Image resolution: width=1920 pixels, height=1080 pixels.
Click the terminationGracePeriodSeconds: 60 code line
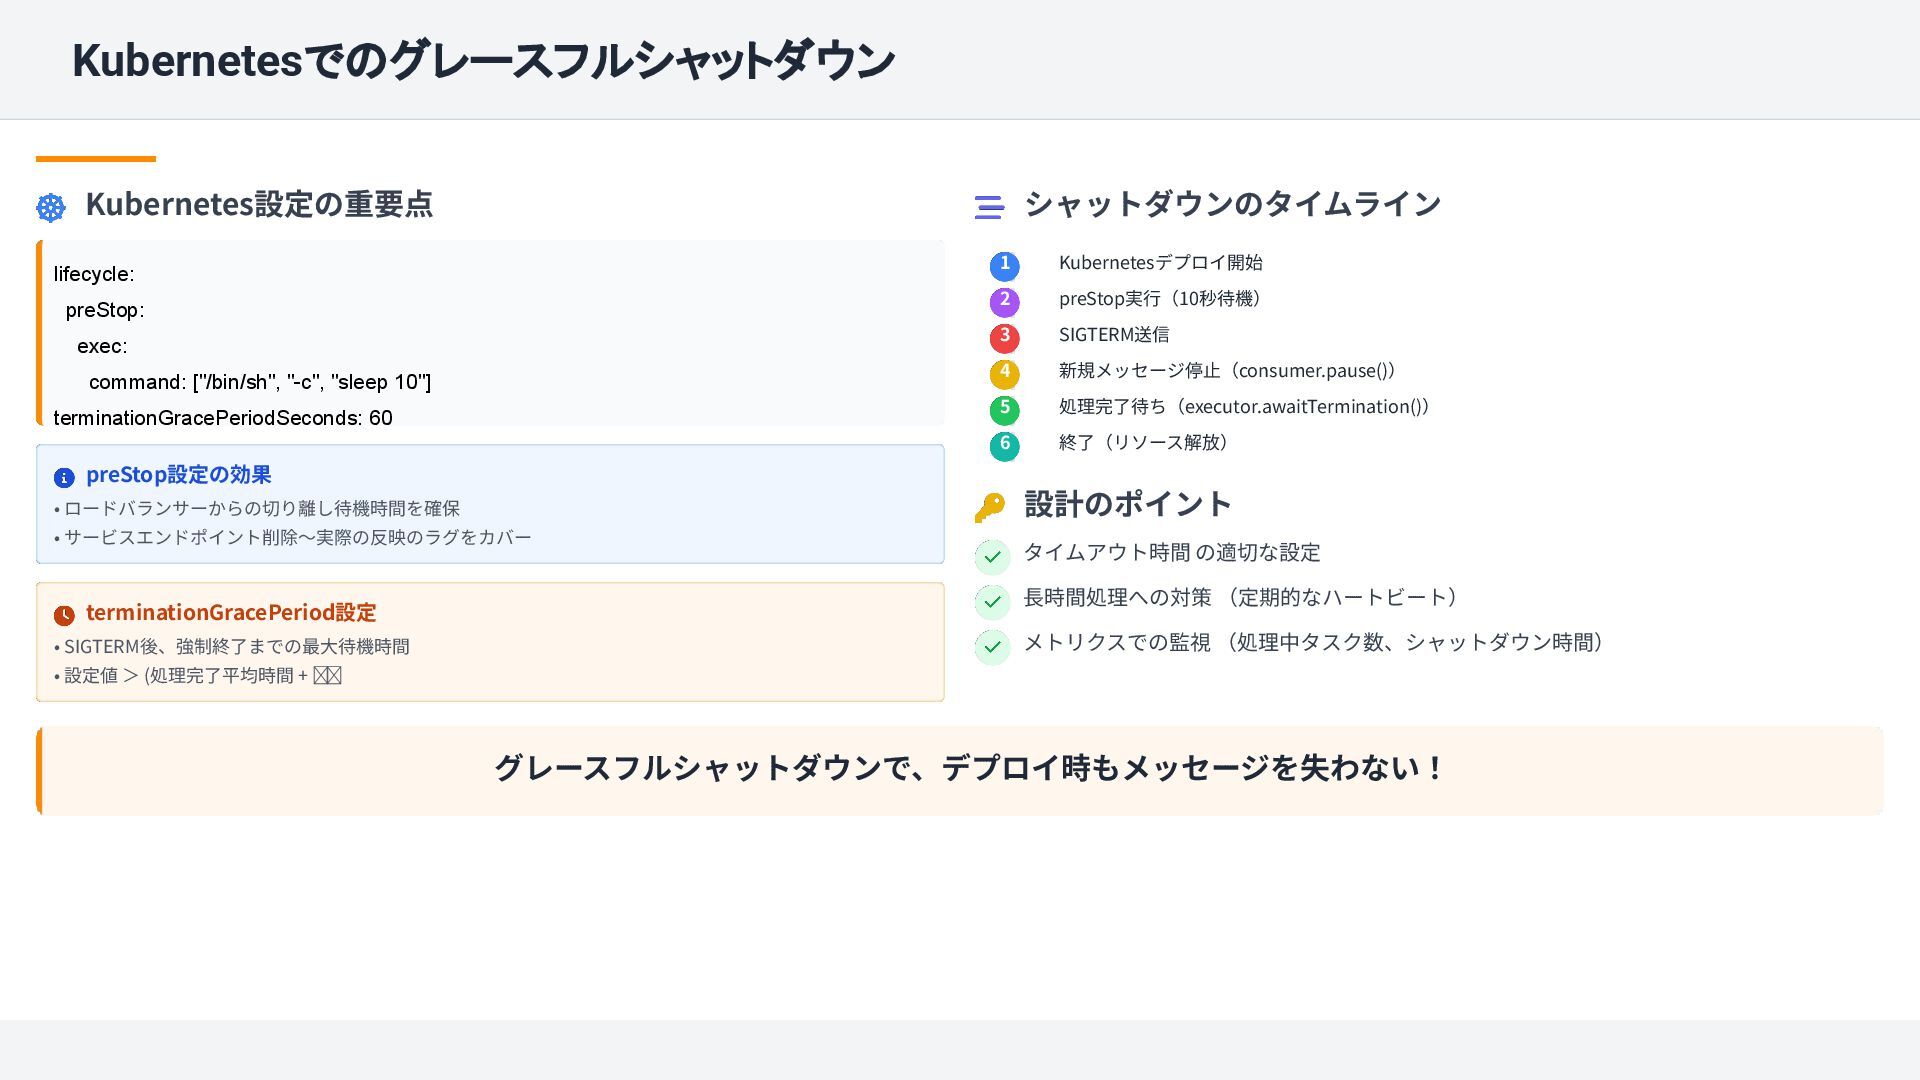pos(223,418)
